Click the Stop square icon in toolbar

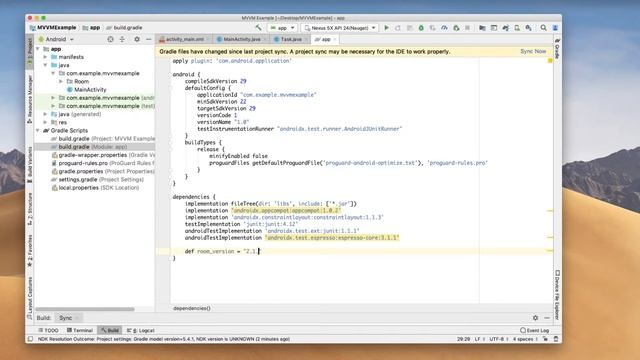[468, 28]
